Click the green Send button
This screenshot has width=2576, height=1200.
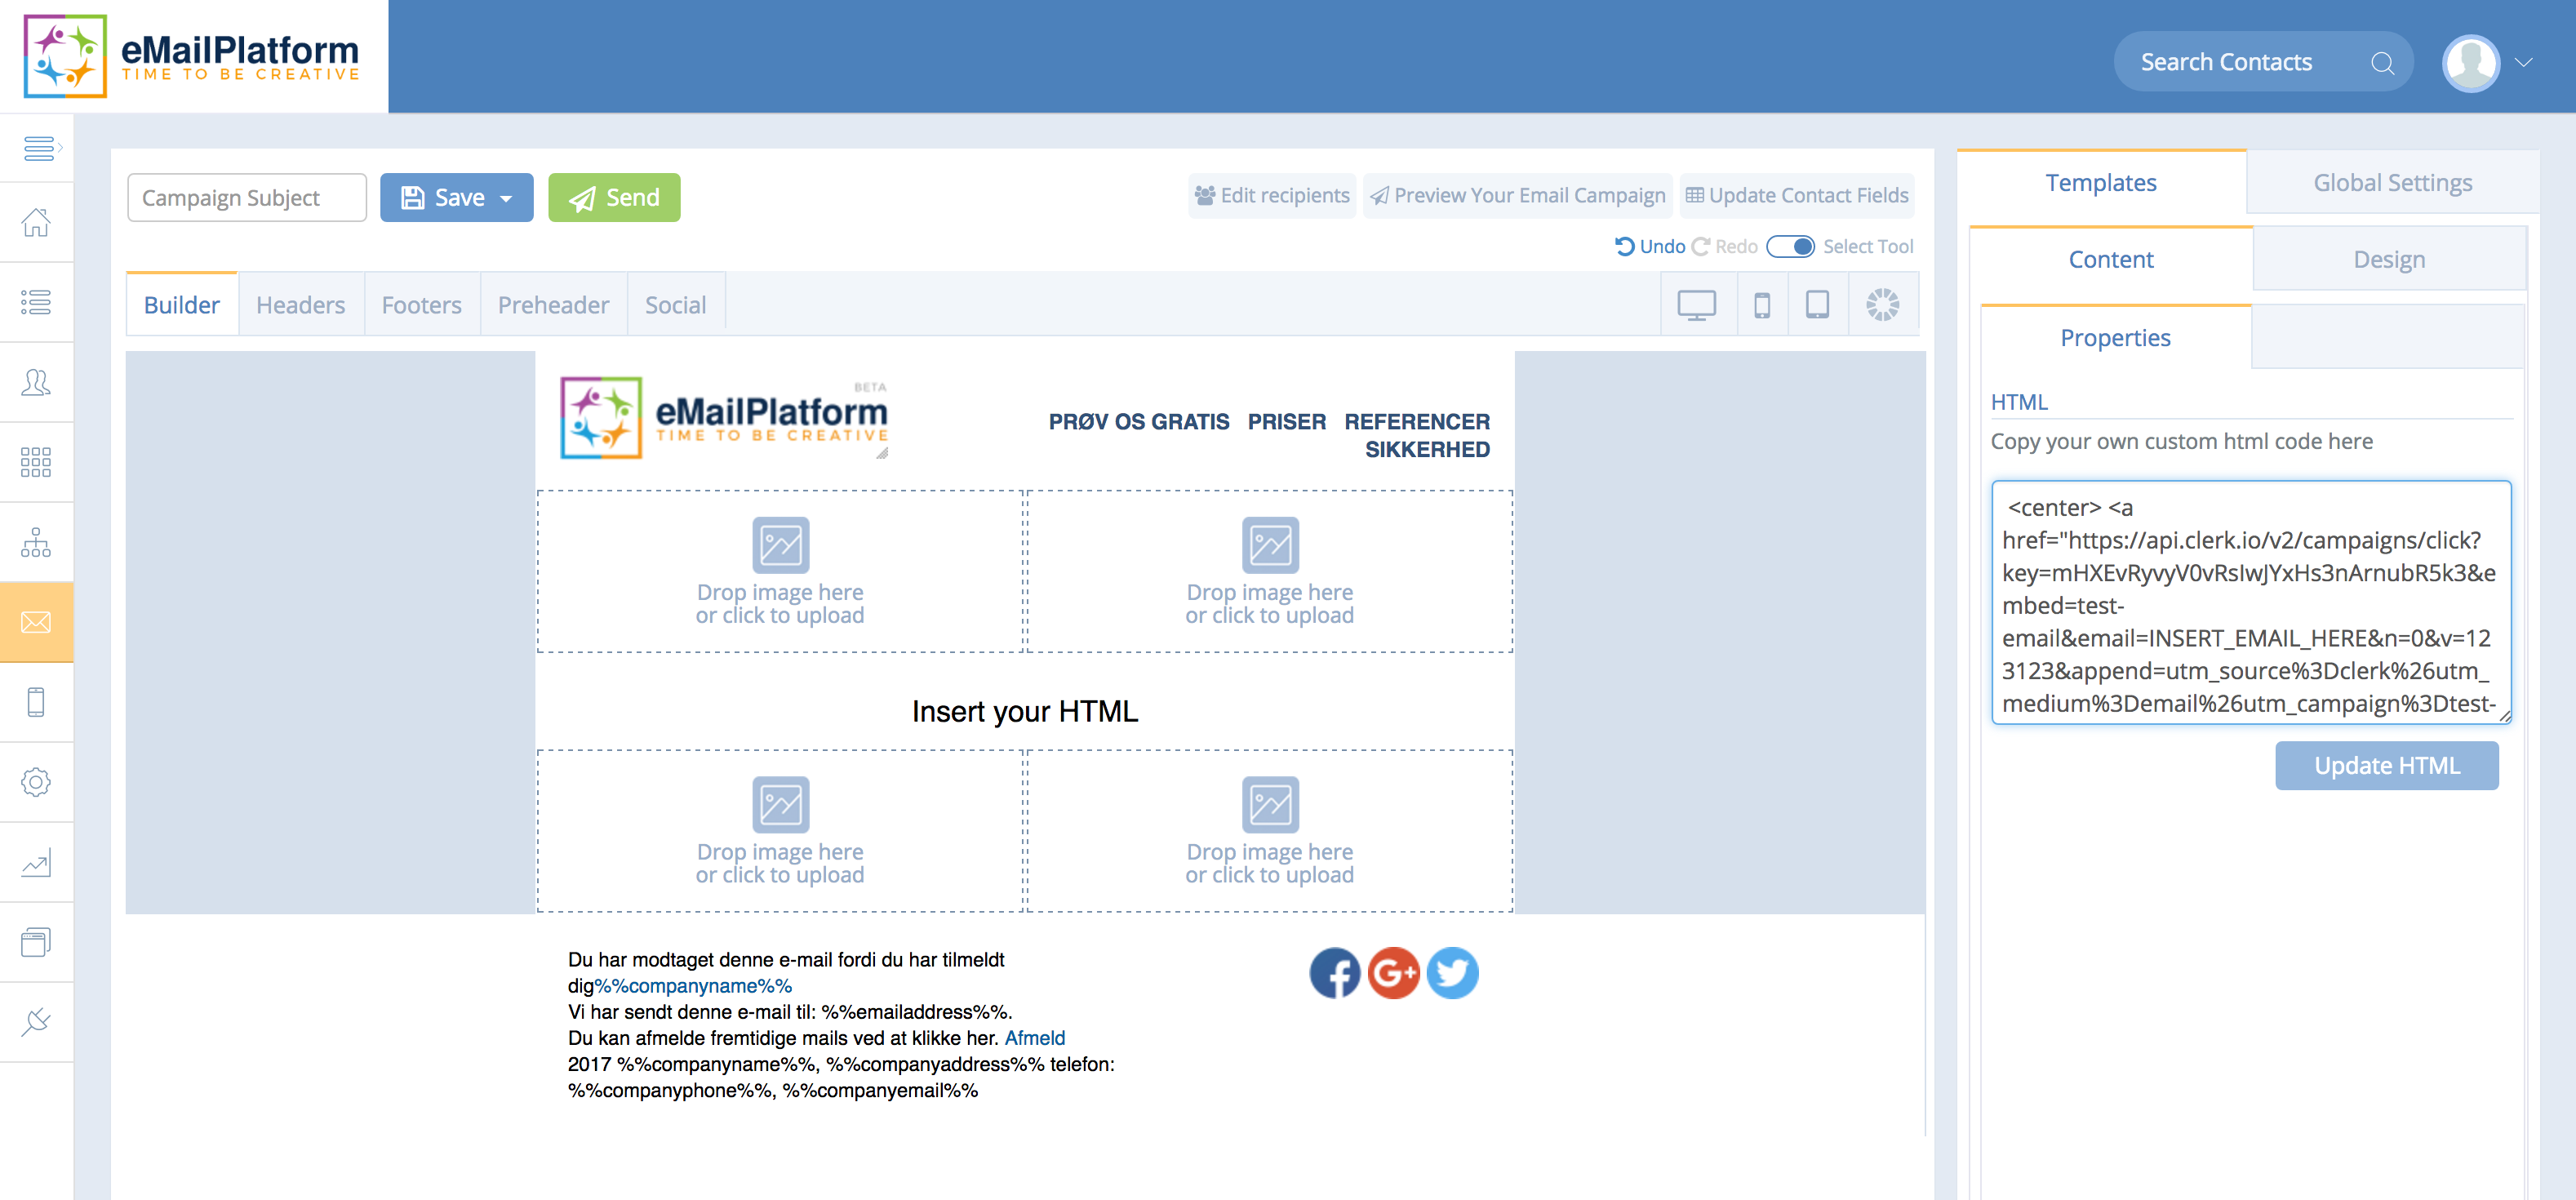(614, 198)
